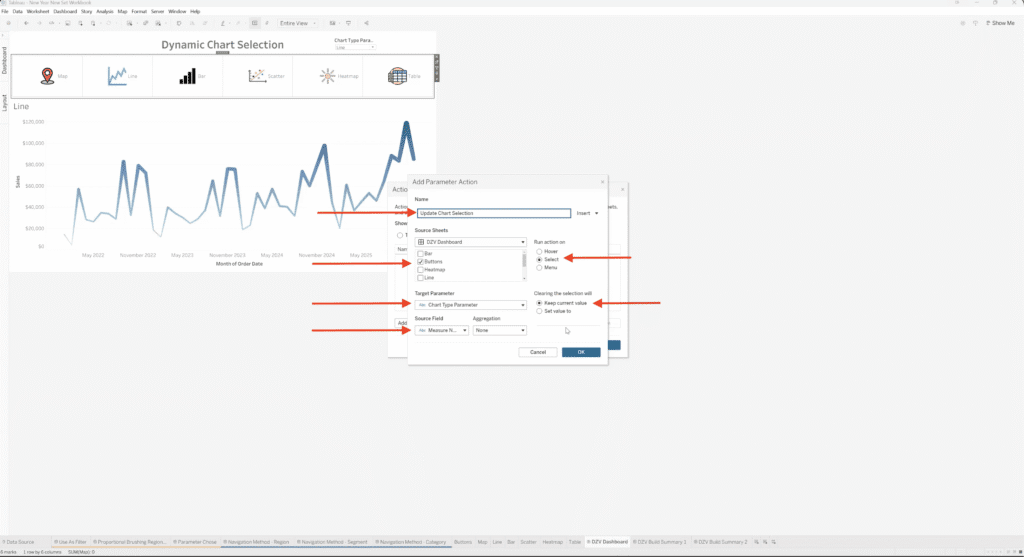Select the Hover radio button
The width and height of the screenshot is (1024, 557).
coord(540,251)
